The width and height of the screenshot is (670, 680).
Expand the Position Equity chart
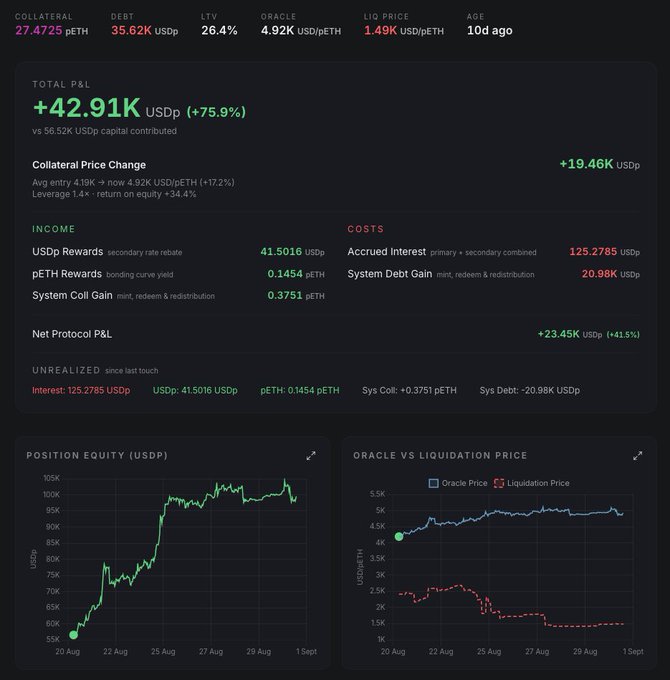311,456
